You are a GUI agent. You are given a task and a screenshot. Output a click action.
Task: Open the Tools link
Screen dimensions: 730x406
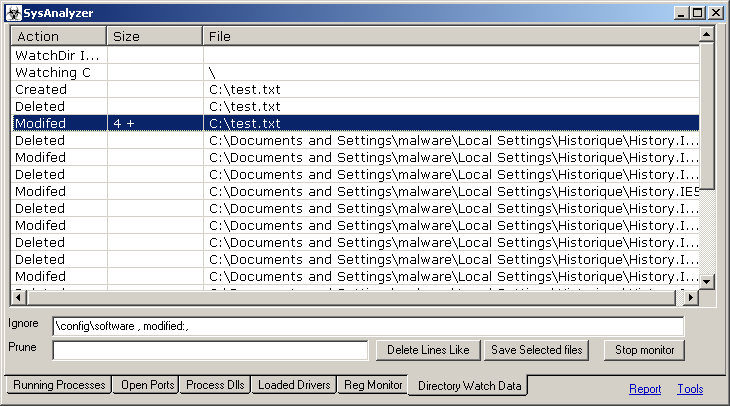click(x=690, y=389)
